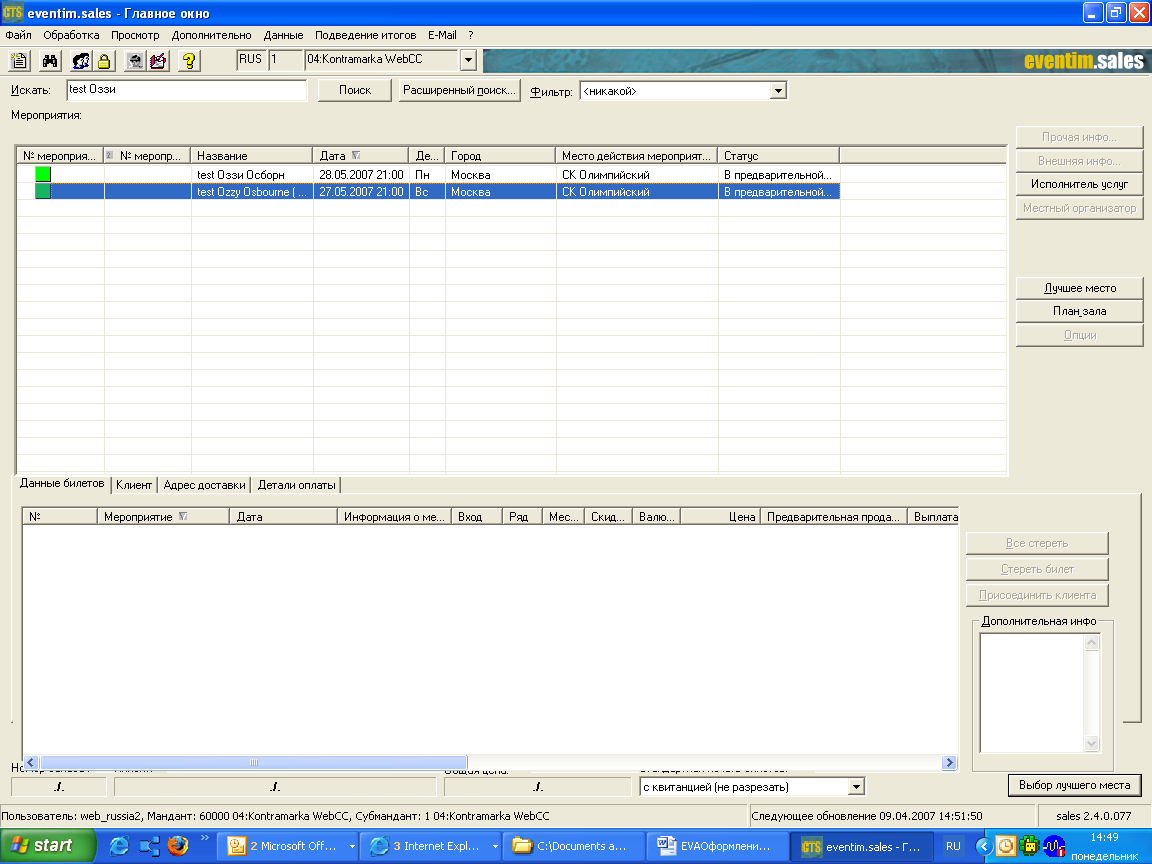Open the customers icon with two people
The image size is (1152, 864).
[x=81, y=61]
